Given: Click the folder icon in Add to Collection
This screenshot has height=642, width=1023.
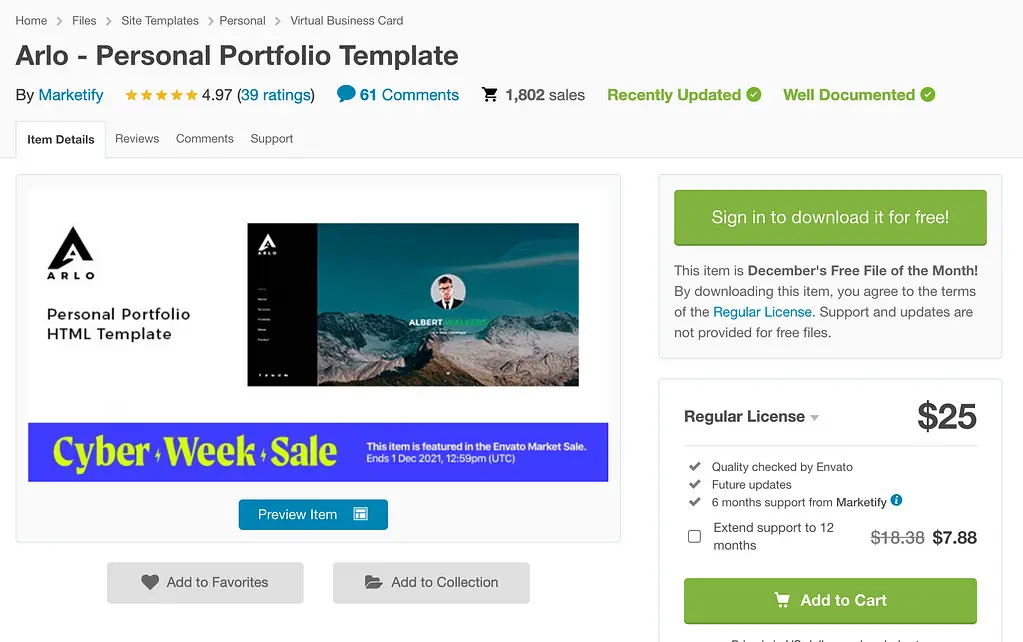Looking at the screenshot, I should point(373,582).
